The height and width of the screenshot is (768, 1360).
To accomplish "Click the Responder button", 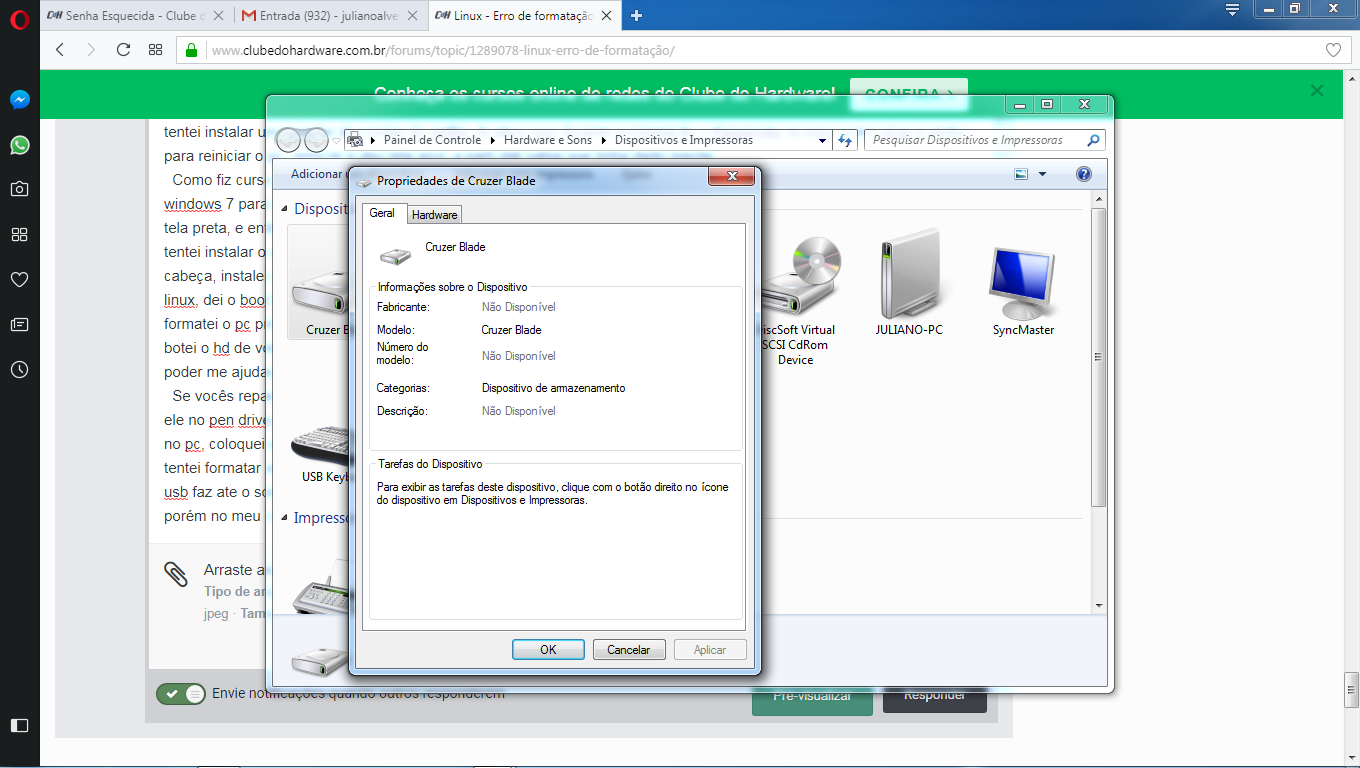I will click(x=934, y=695).
